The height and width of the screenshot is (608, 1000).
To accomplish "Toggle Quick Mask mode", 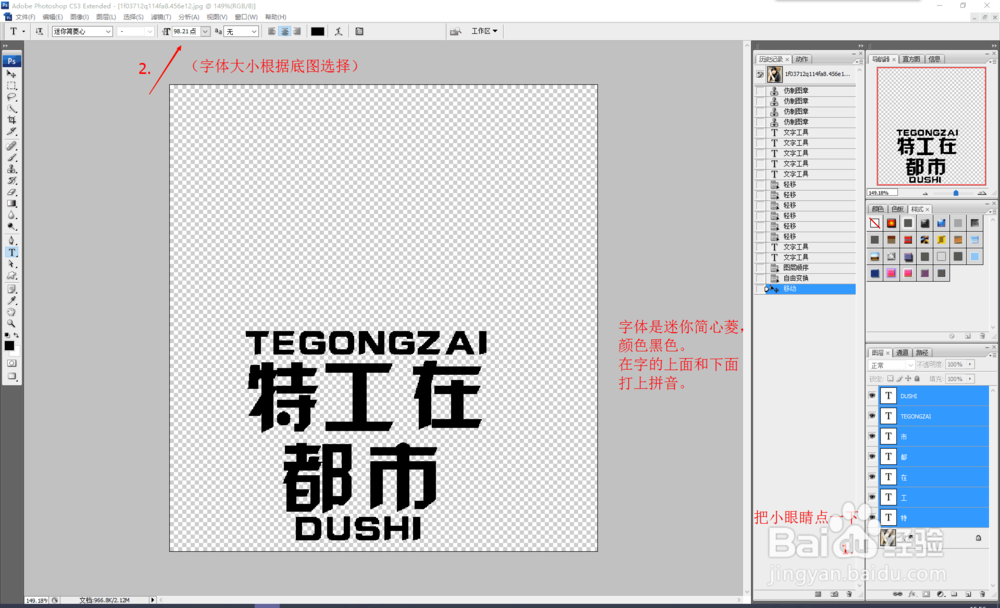I will coord(11,363).
